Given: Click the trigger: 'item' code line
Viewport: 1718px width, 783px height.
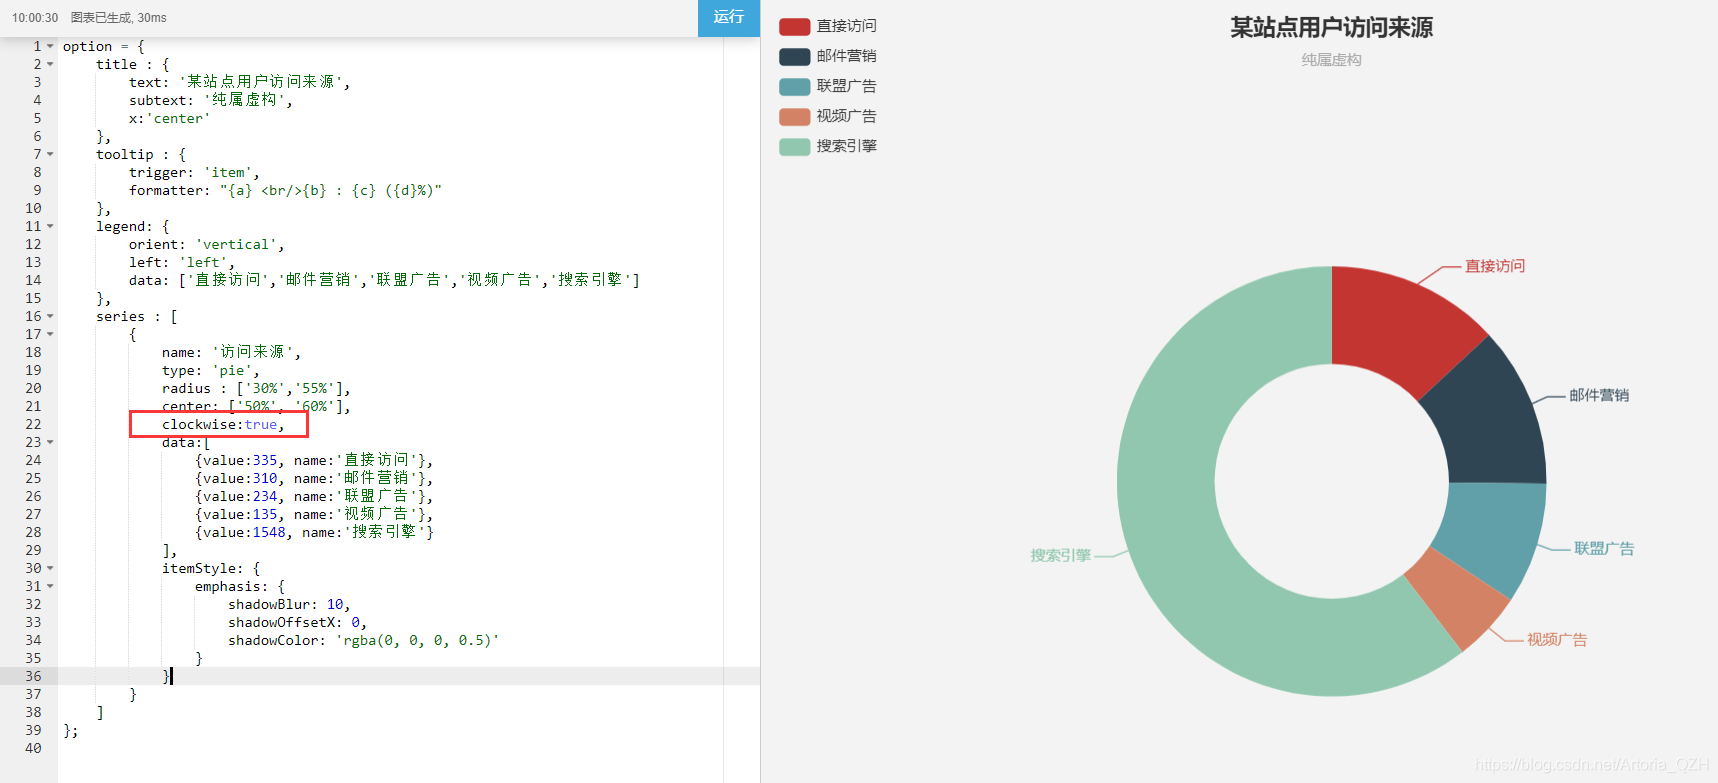Looking at the screenshot, I should click(x=194, y=172).
